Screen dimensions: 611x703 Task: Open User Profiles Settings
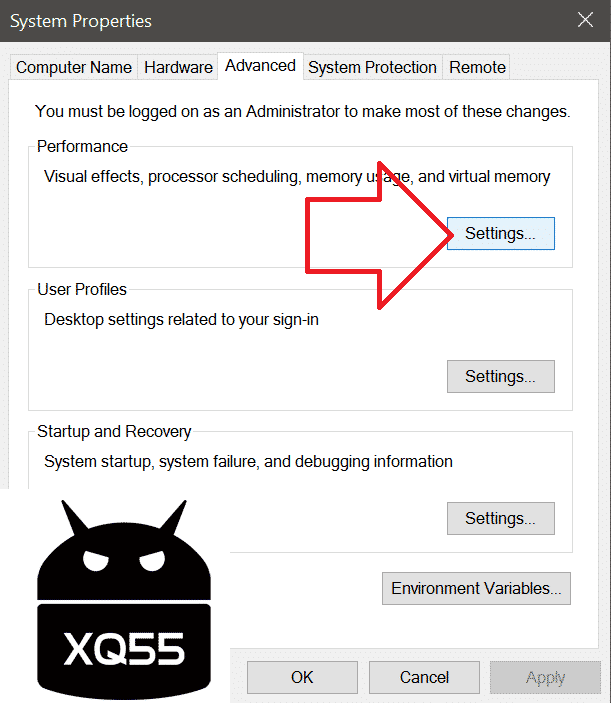tap(500, 377)
